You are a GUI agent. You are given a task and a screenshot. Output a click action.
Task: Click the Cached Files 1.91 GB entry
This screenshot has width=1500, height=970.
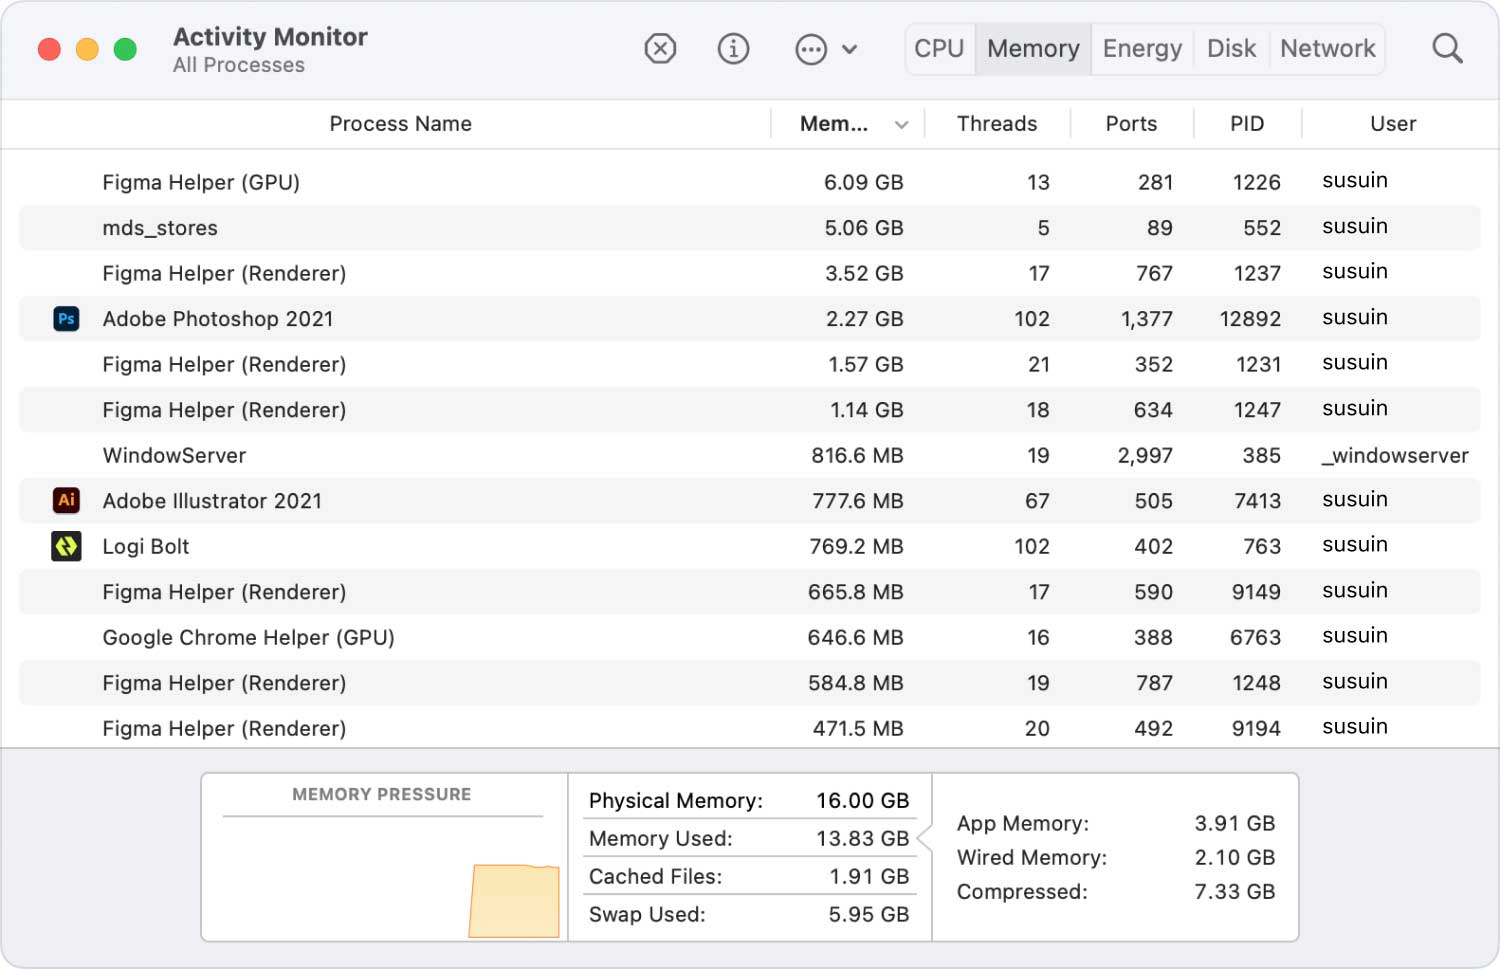749,876
